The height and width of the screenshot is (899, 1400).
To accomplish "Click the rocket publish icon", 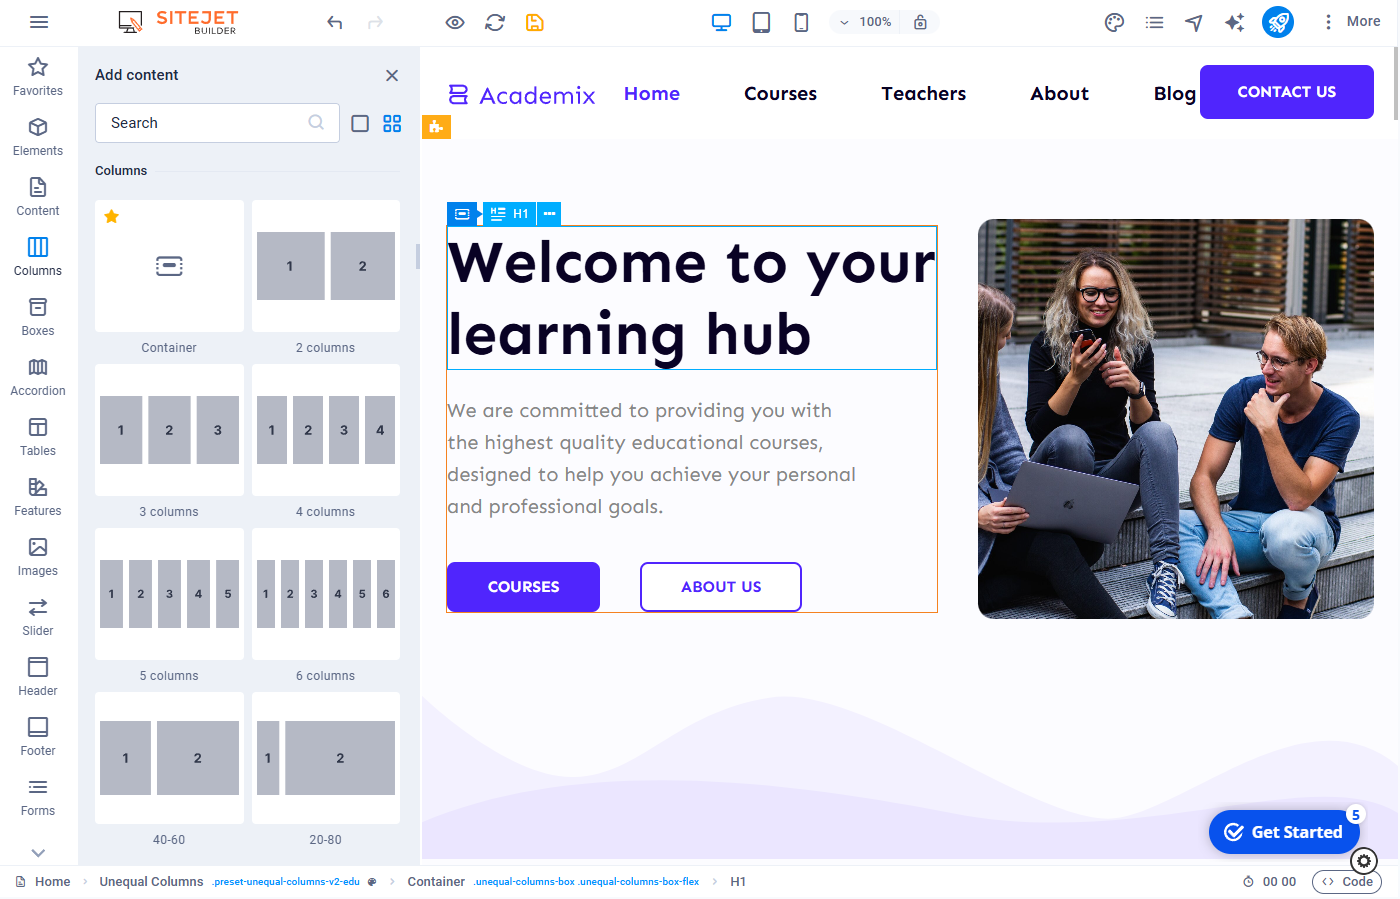I will [1277, 22].
